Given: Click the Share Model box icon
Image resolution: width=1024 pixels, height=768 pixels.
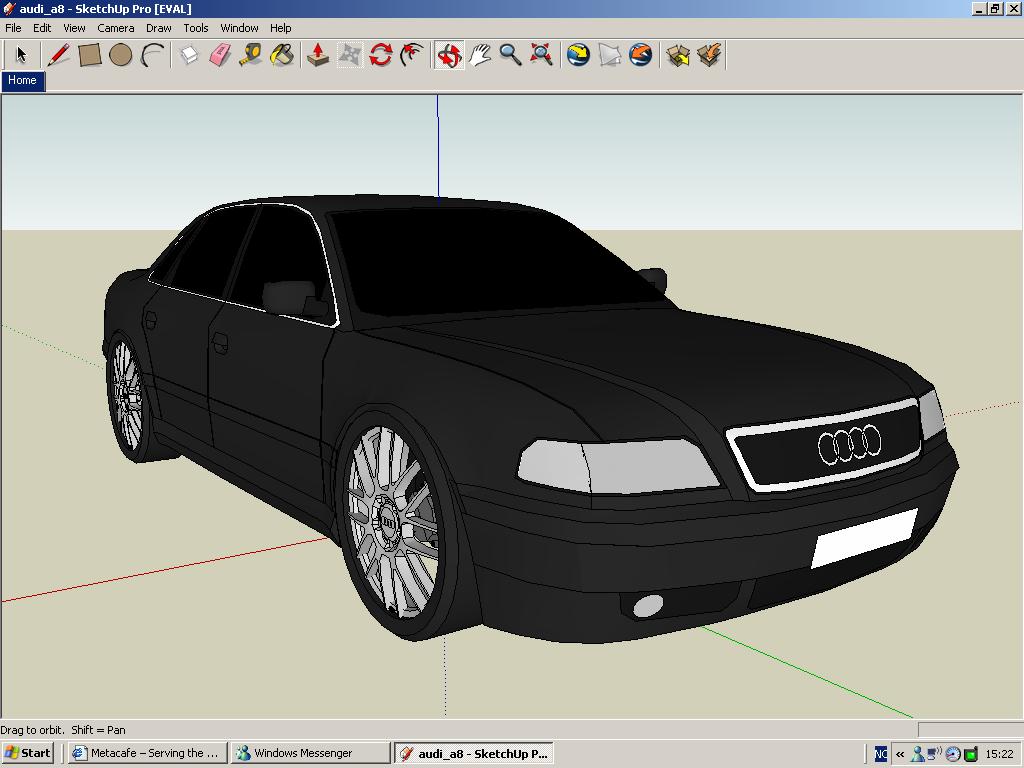Looking at the screenshot, I should 709,55.
